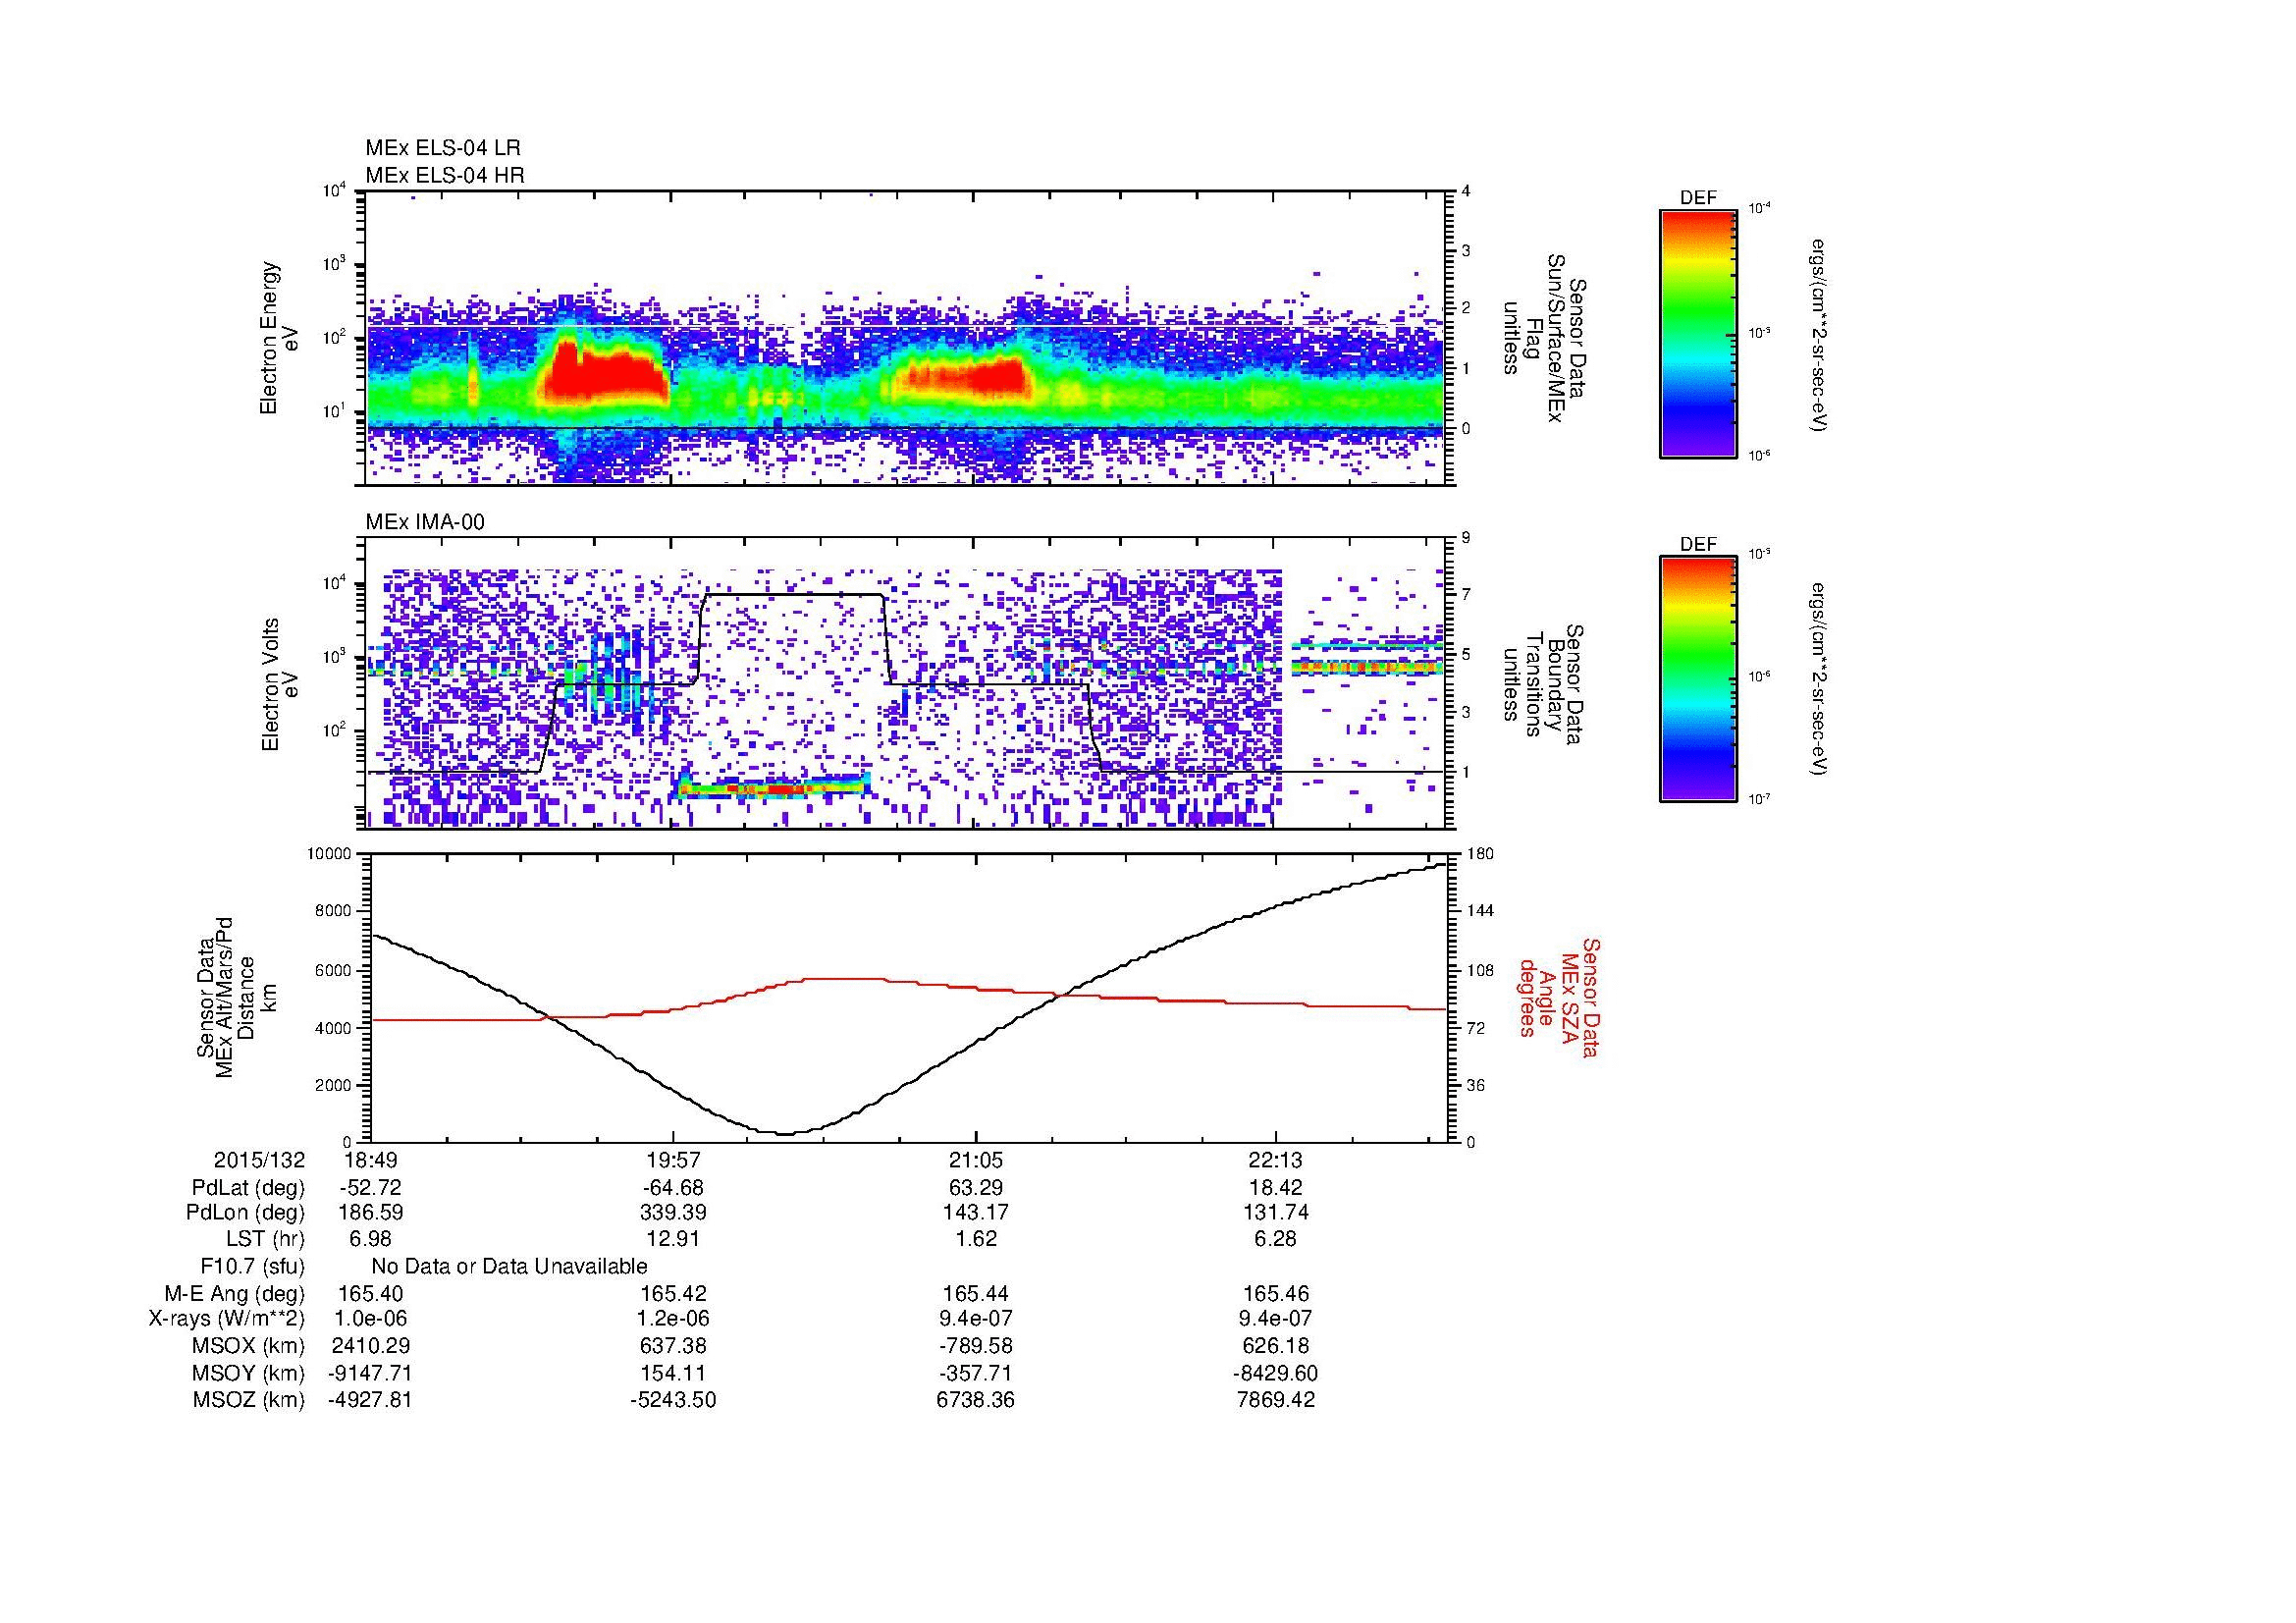The image size is (2296, 1623).
Task: Click the PdLat value '-52.72'
Action: pos(370,1188)
